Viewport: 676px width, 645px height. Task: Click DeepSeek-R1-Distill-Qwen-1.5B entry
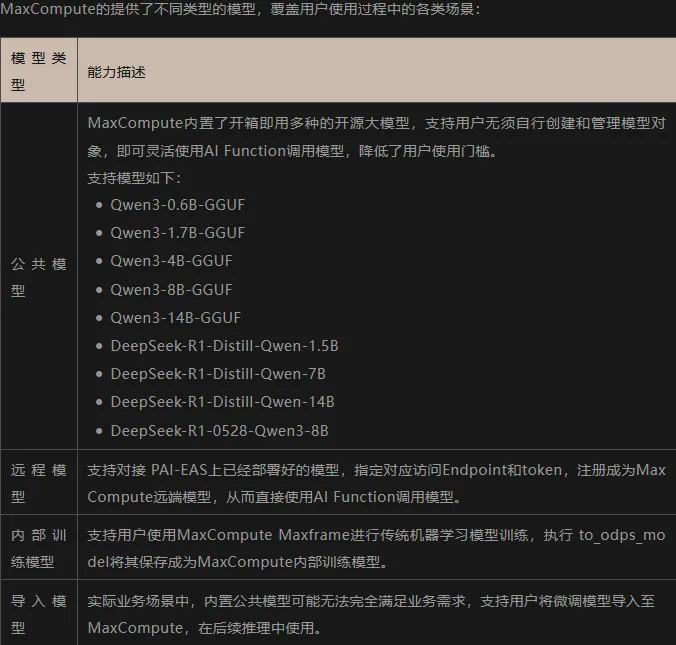224,346
